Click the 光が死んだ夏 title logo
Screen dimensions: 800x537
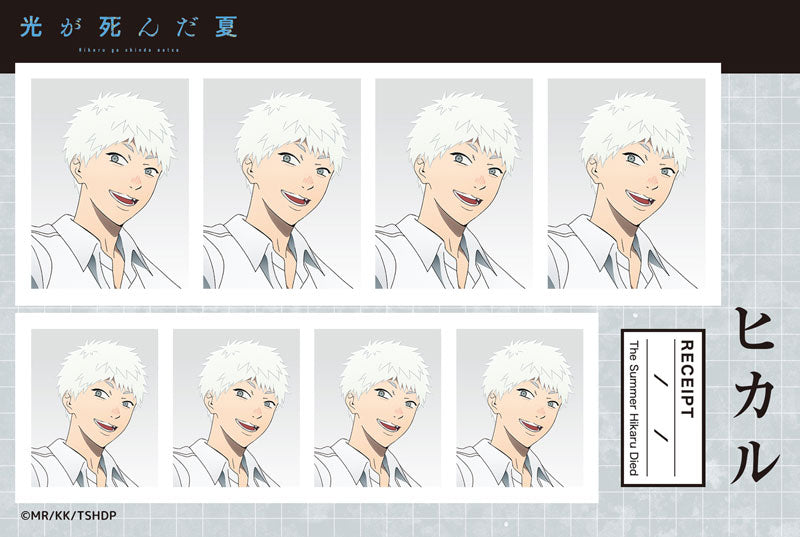(x=129, y=27)
